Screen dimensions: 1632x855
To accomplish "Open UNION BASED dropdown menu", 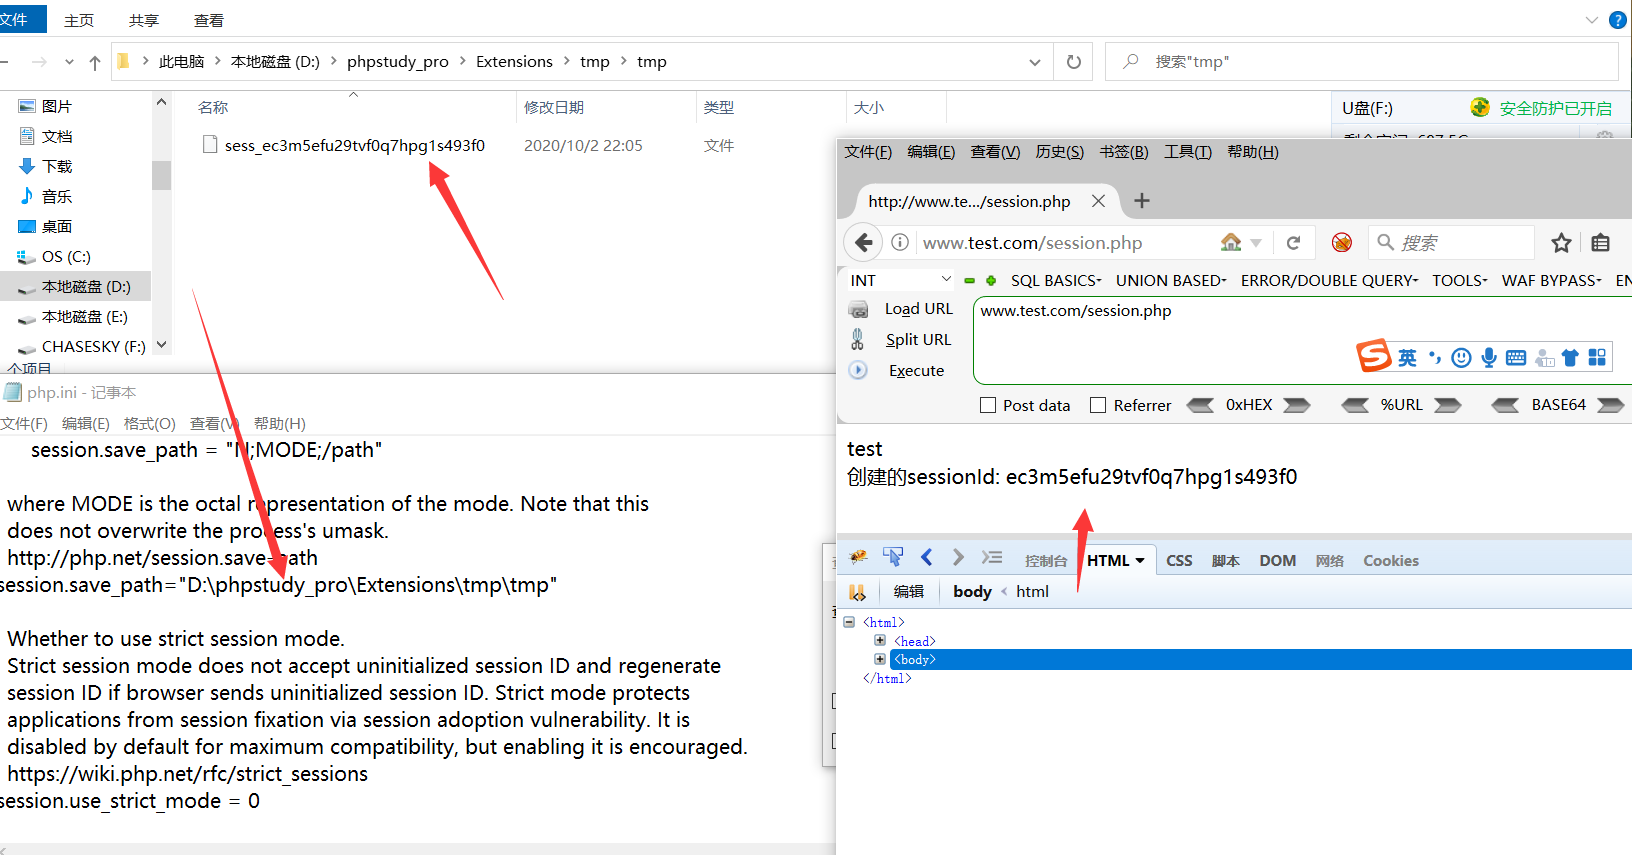I will [x=1171, y=281].
